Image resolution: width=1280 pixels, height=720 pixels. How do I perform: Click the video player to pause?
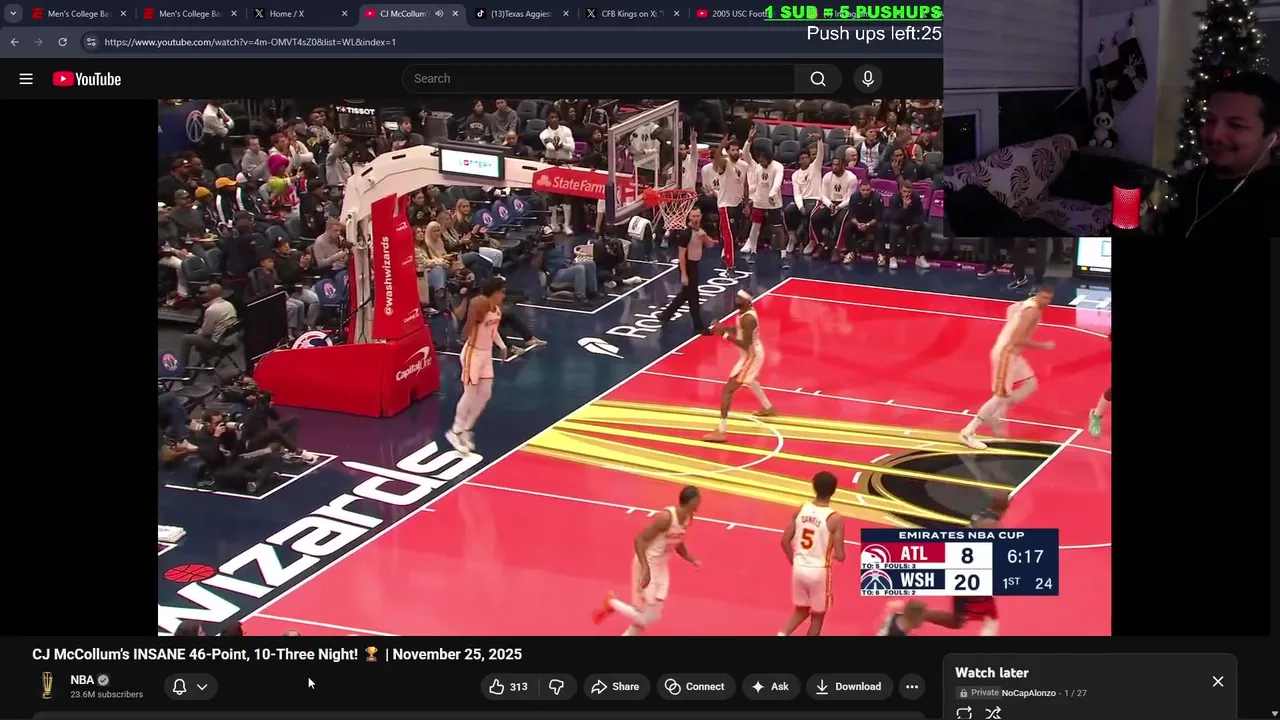point(634,367)
